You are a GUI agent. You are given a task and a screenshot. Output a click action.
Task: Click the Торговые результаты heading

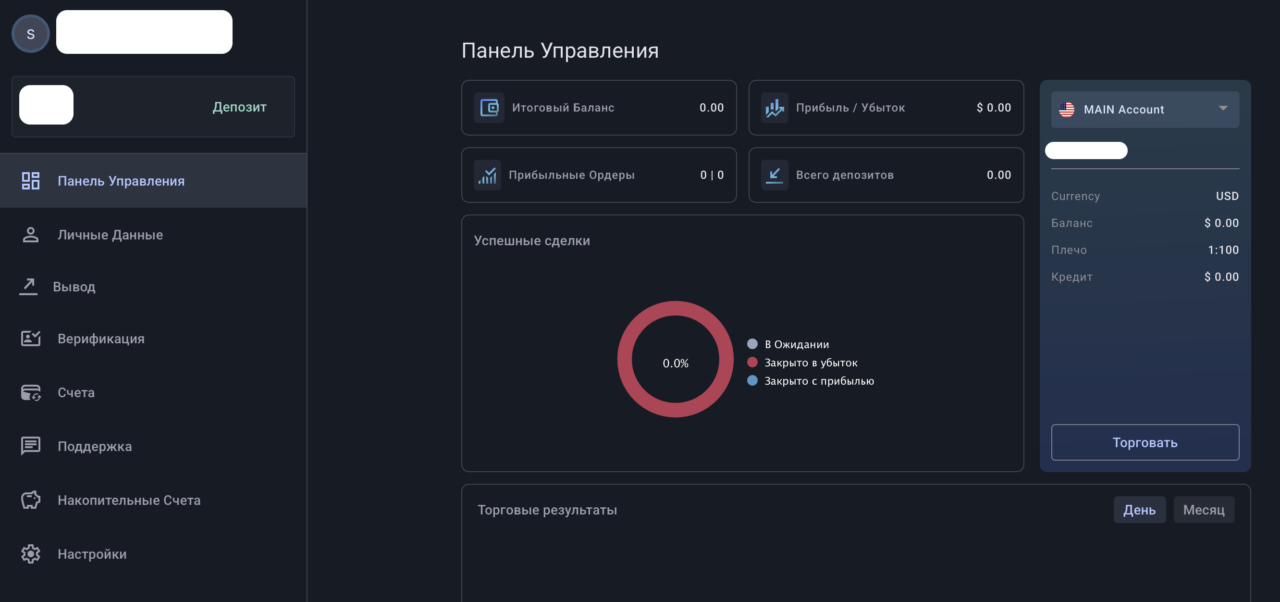tap(547, 510)
